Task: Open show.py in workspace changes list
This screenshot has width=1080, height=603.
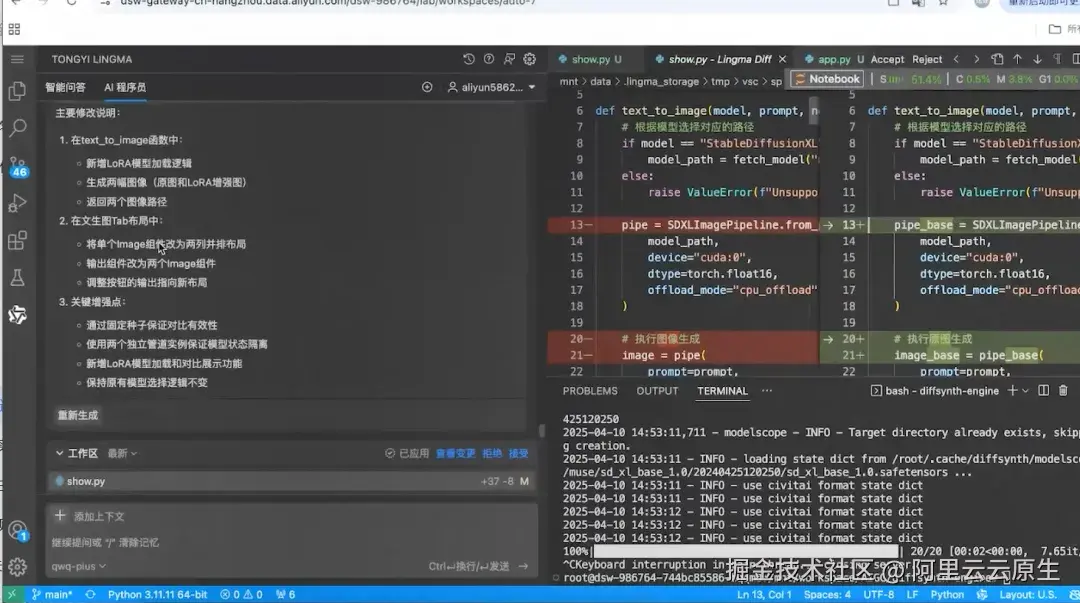Action: [292, 481]
